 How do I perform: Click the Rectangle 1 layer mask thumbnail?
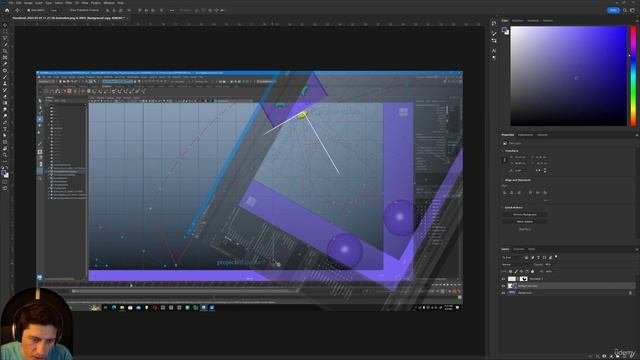point(524,279)
